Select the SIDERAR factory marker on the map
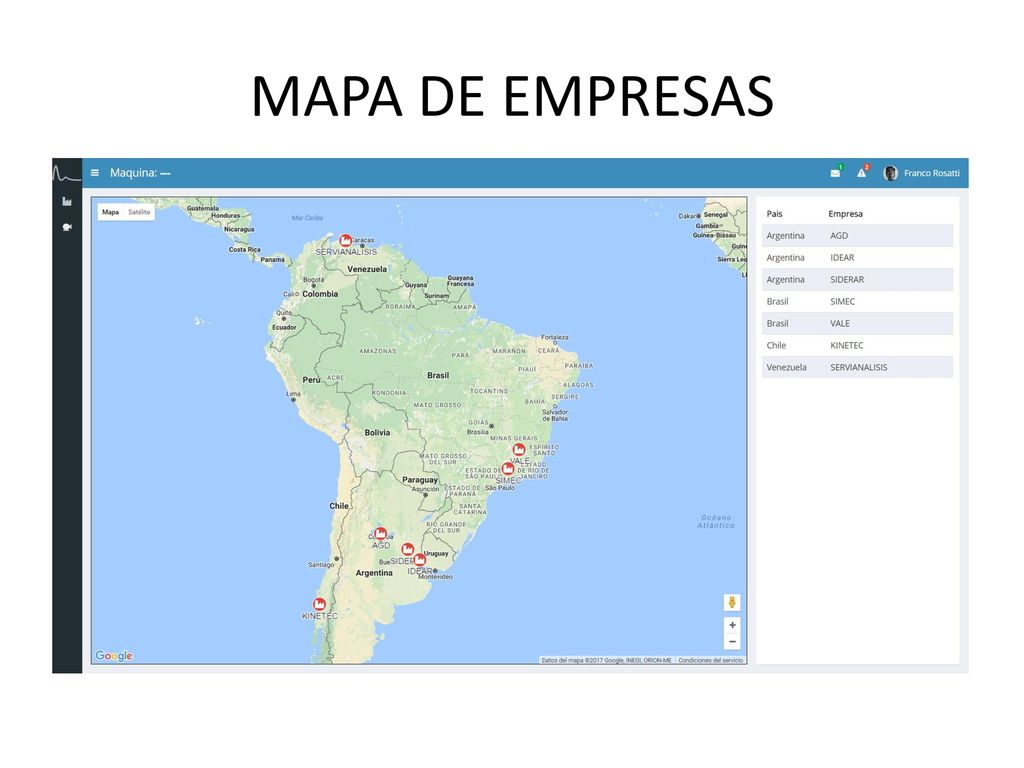Image resolution: width=1024 pixels, height=768 pixels. (x=408, y=550)
